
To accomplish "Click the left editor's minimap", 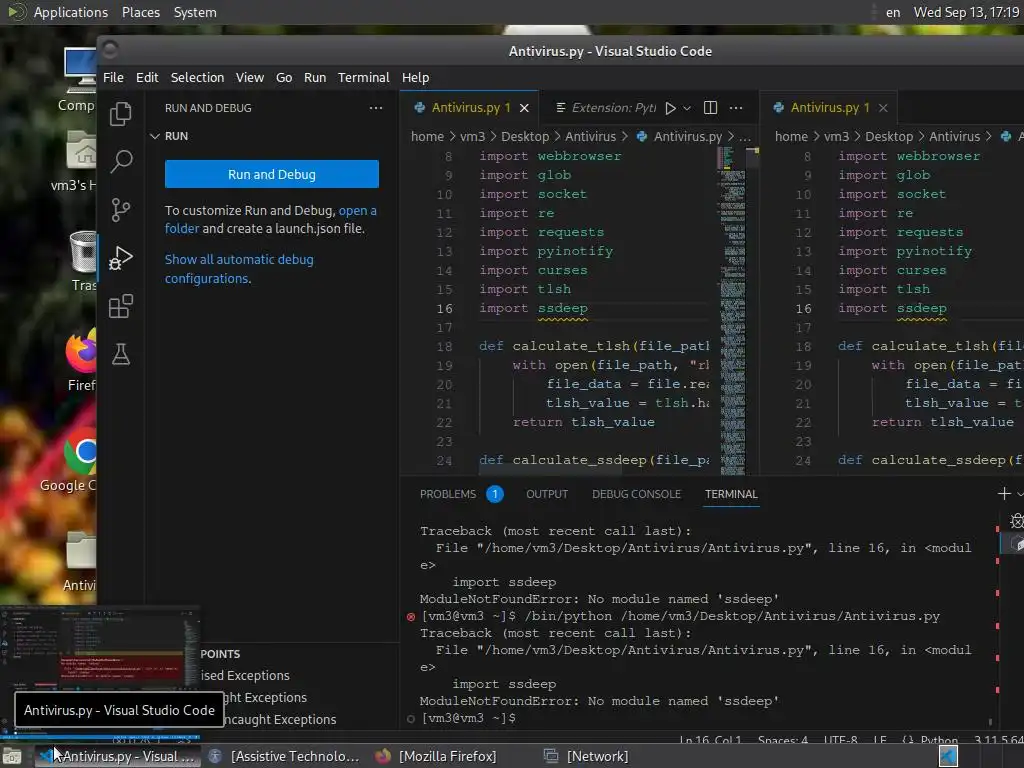I will point(731,310).
